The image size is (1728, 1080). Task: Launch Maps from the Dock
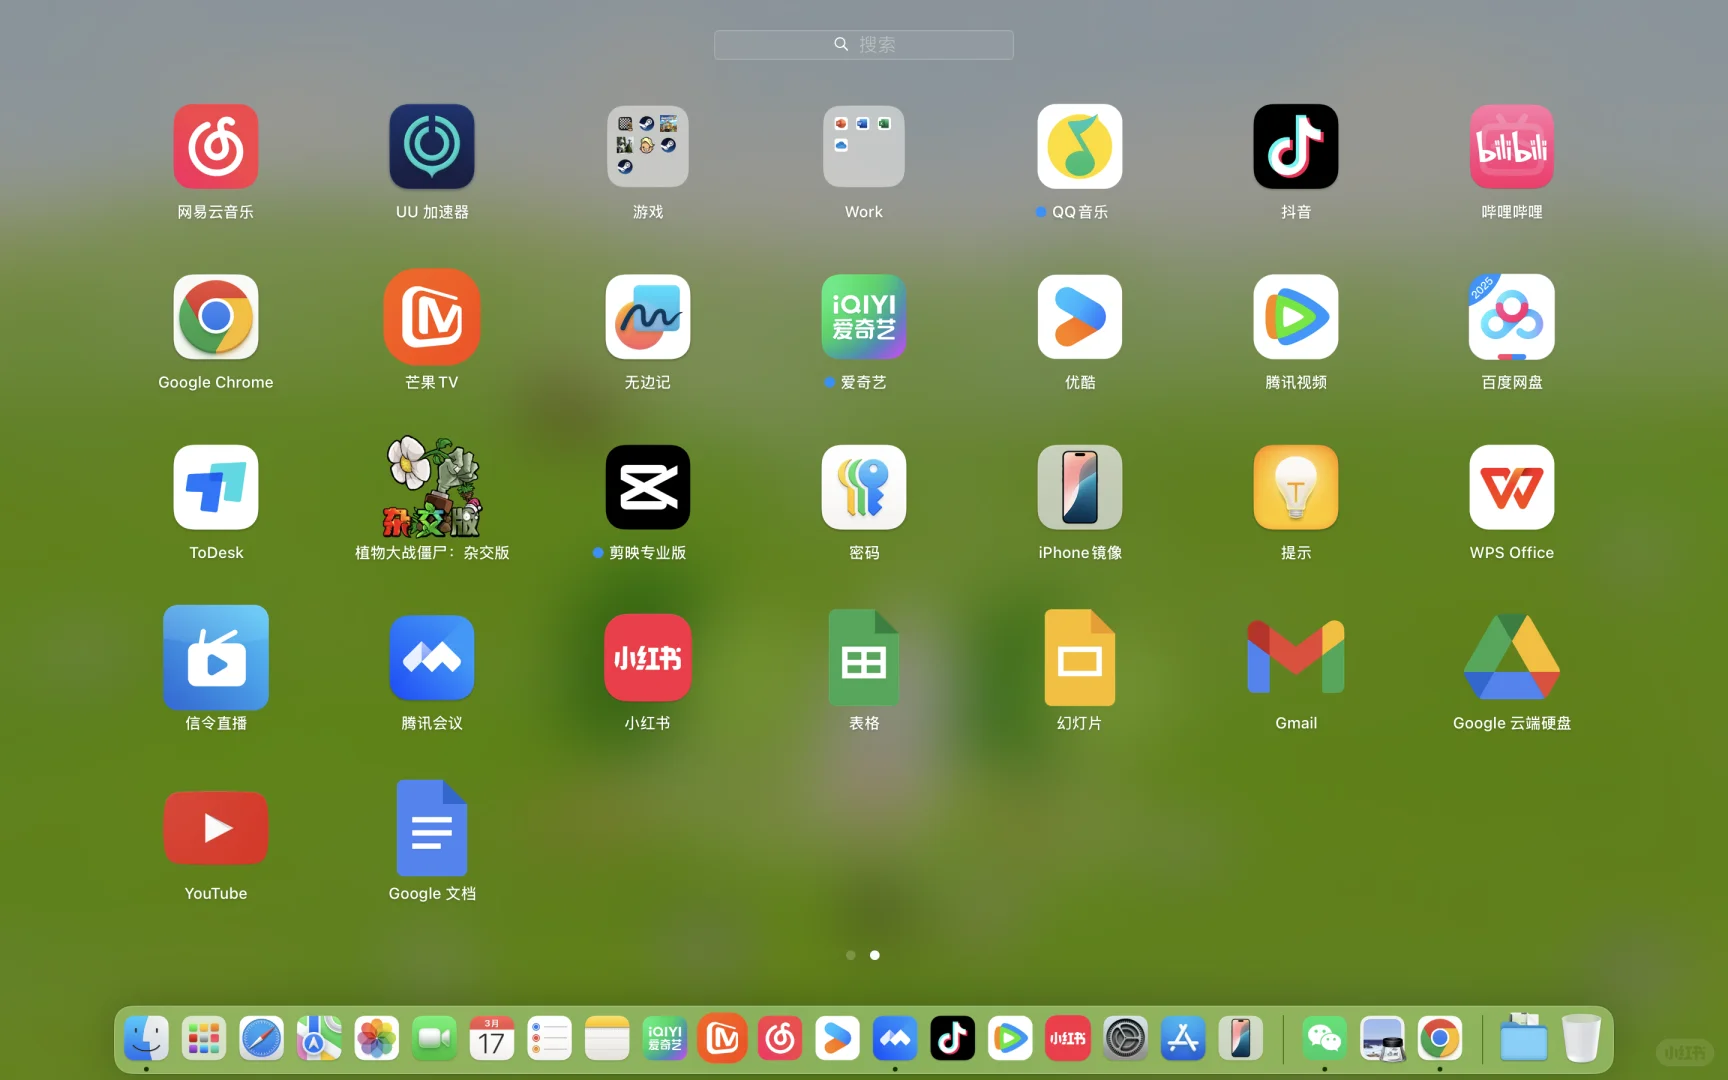point(319,1039)
